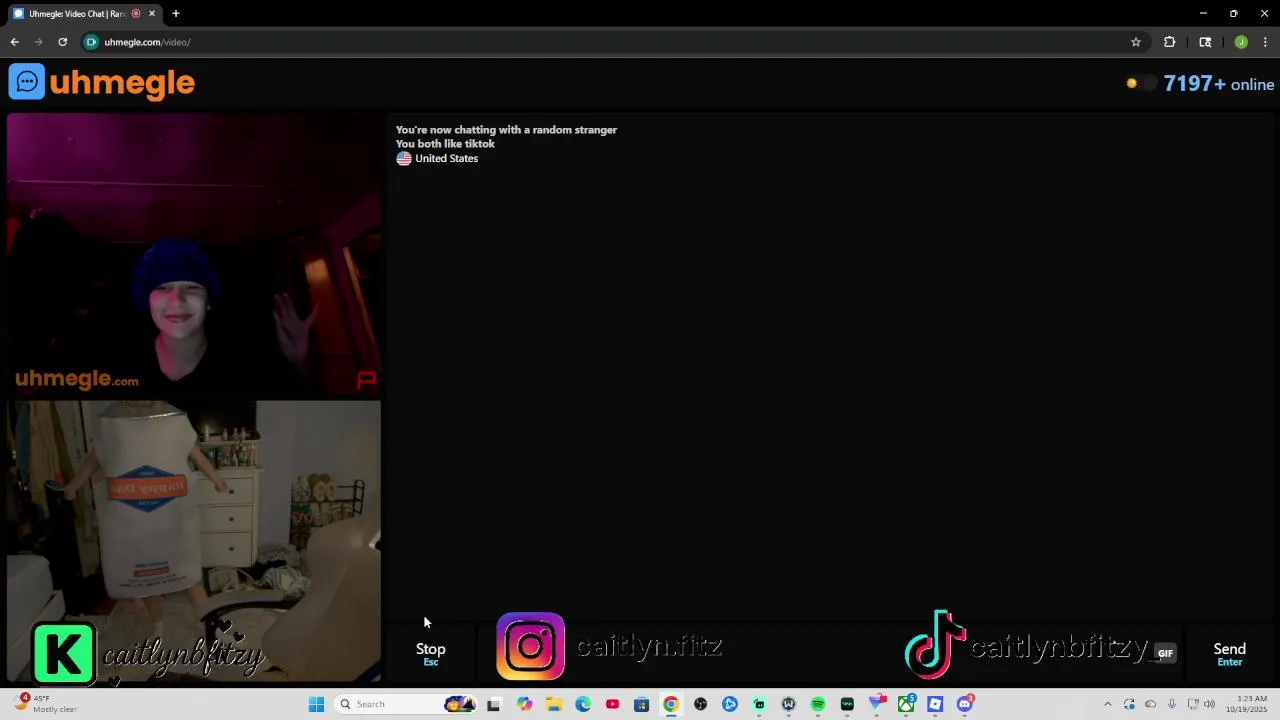The width and height of the screenshot is (1280, 720).
Task: Open the Chrome extensions menu
Action: [x=1169, y=42]
